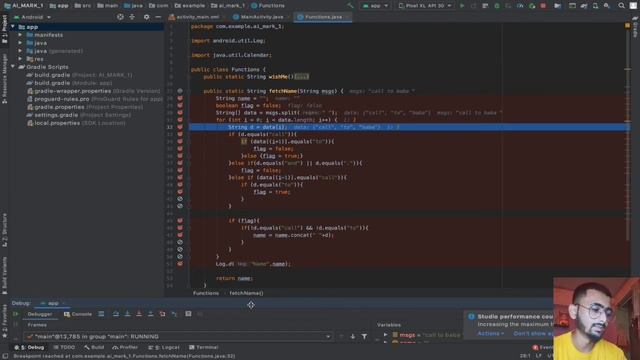Expand the res folder
The width and height of the screenshot is (640, 360).
[x=20, y=59]
